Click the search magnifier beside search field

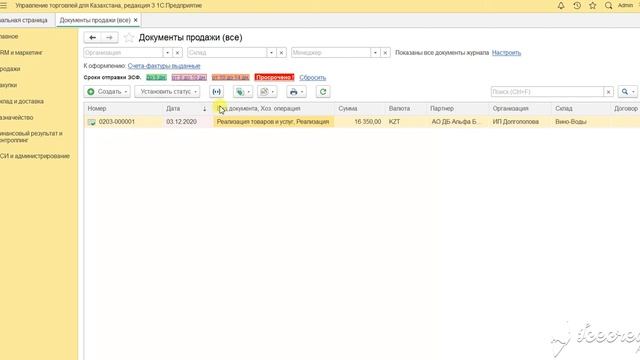tap(627, 92)
